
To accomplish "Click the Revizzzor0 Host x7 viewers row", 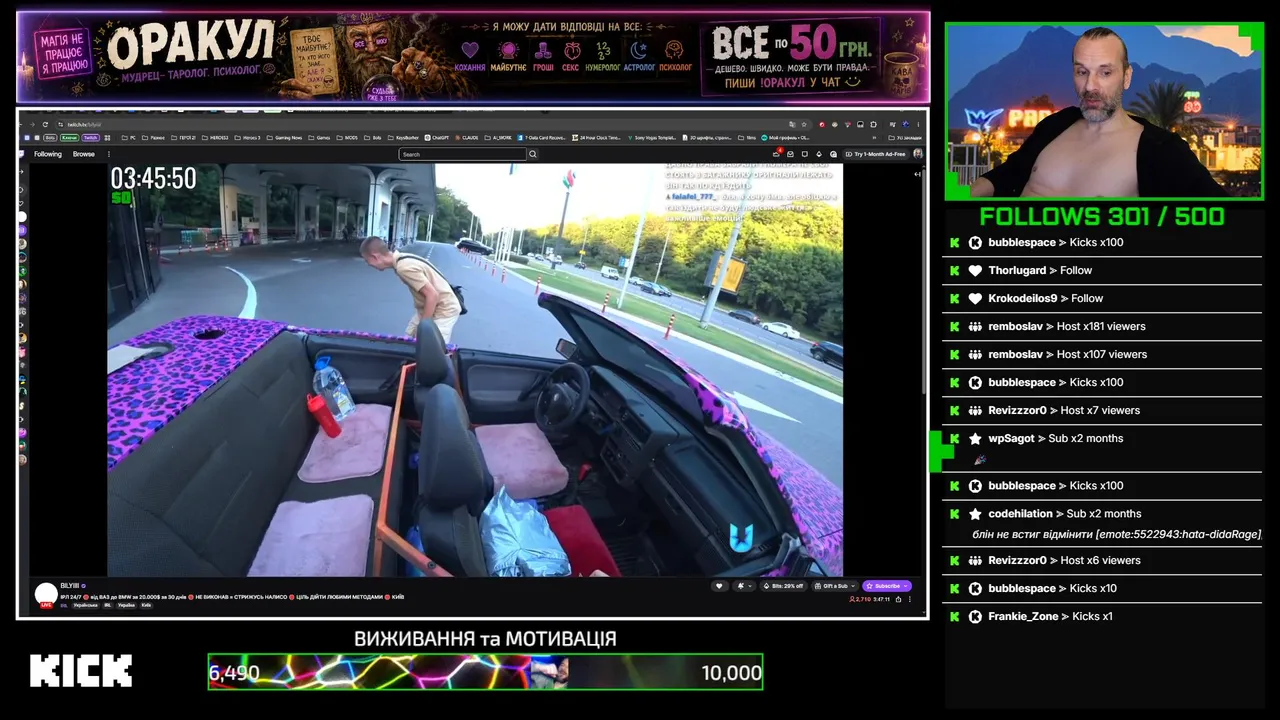I will 1102,410.
